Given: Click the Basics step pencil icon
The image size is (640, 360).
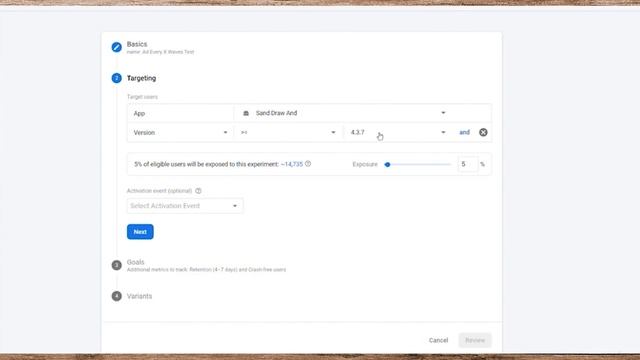Looking at the screenshot, I should tap(116, 47).
